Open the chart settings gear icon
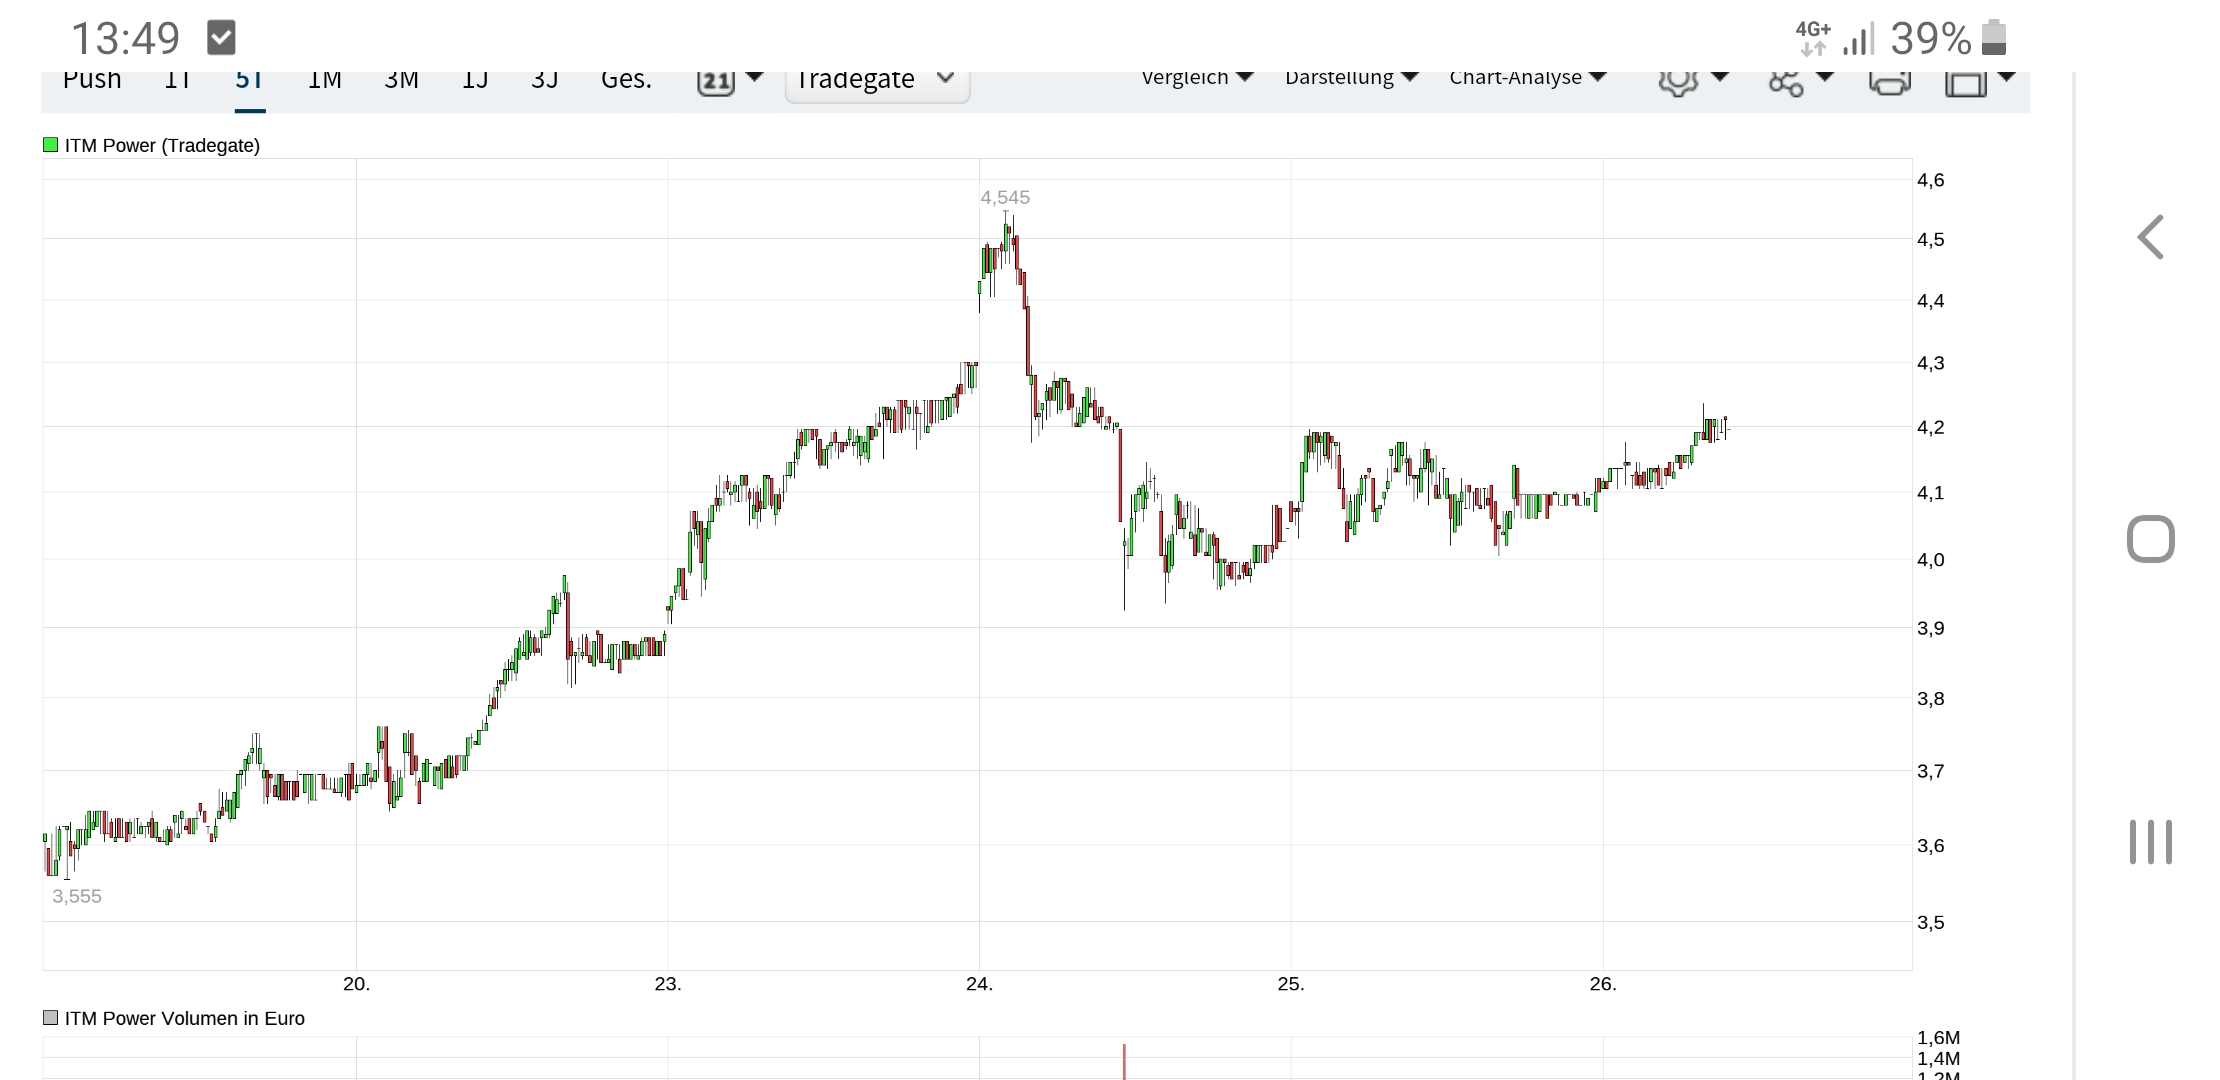Image resolution: width=2220 pixels, height=1080 pixels. point(1679,82)
